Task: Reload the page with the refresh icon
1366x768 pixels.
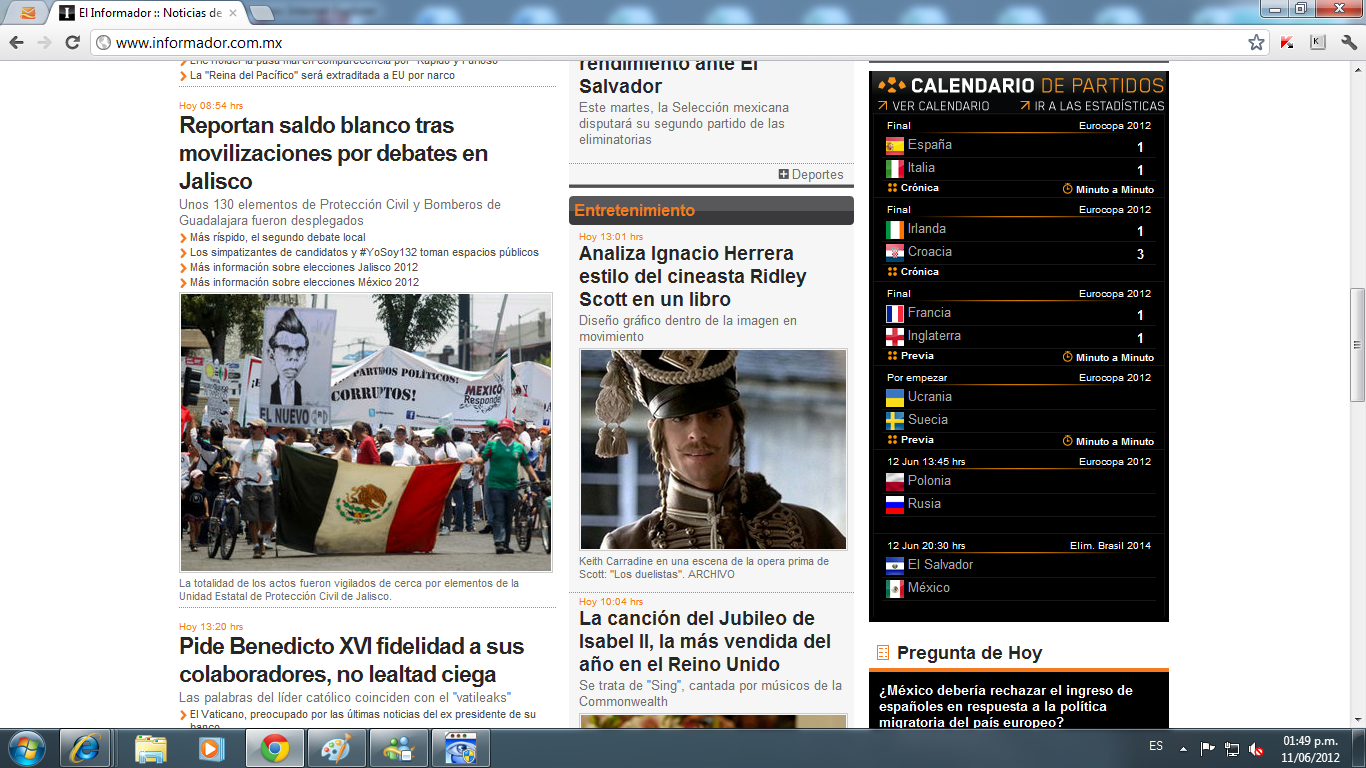Action: pyautogui.click(x=72, y=42)
